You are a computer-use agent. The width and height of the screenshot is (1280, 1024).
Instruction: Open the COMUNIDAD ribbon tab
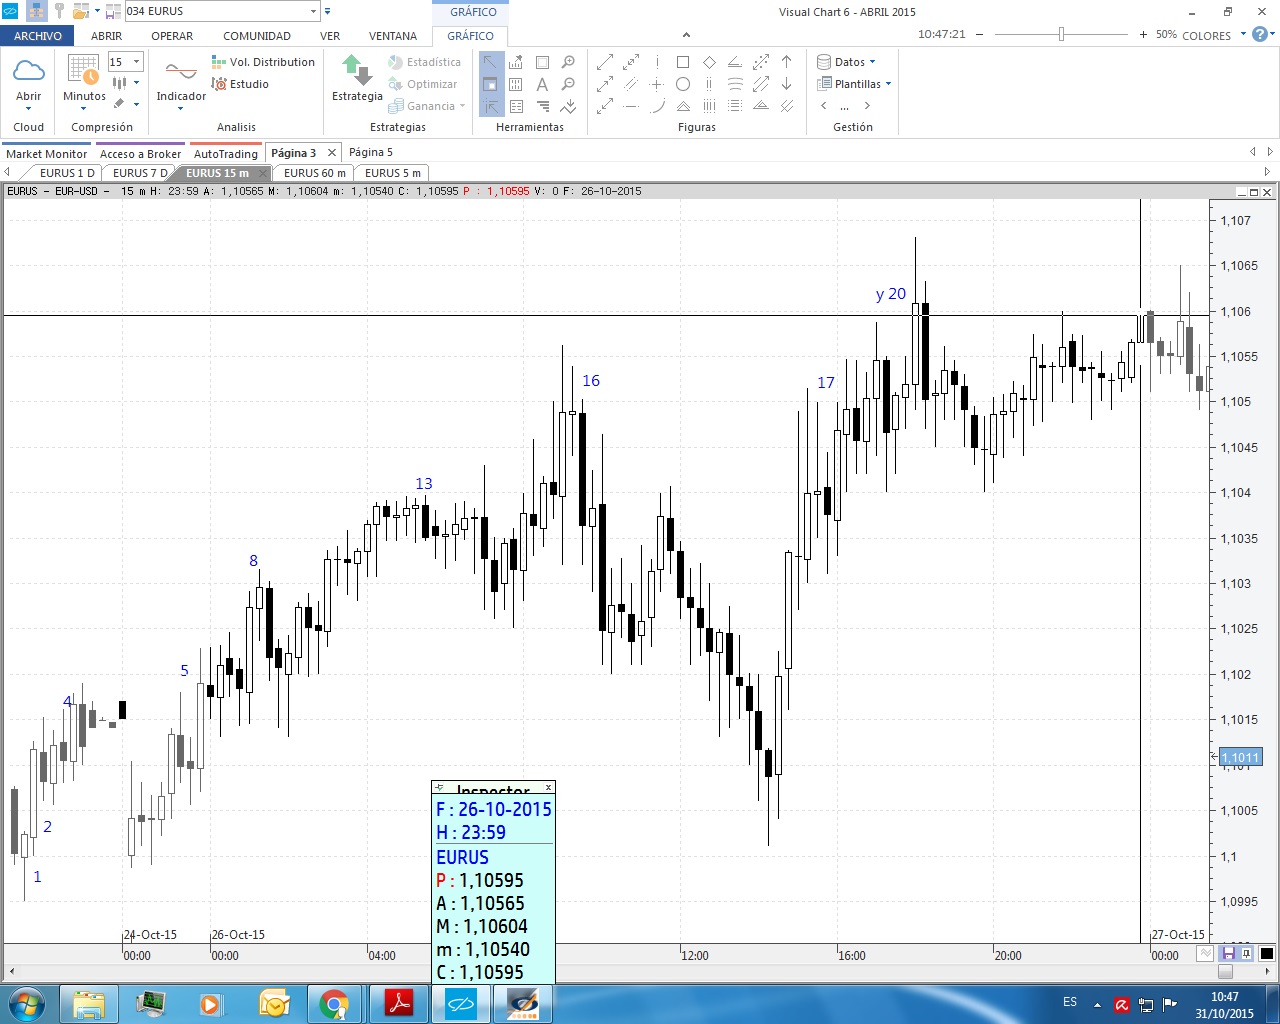coord(257,36)
